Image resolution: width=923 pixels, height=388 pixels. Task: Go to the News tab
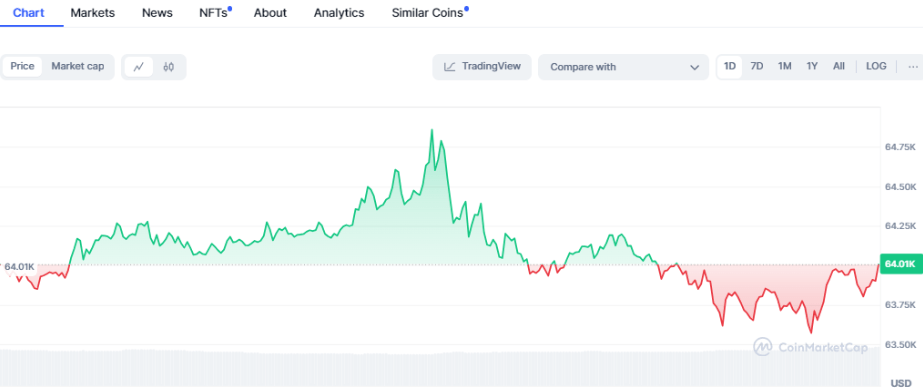157,13
